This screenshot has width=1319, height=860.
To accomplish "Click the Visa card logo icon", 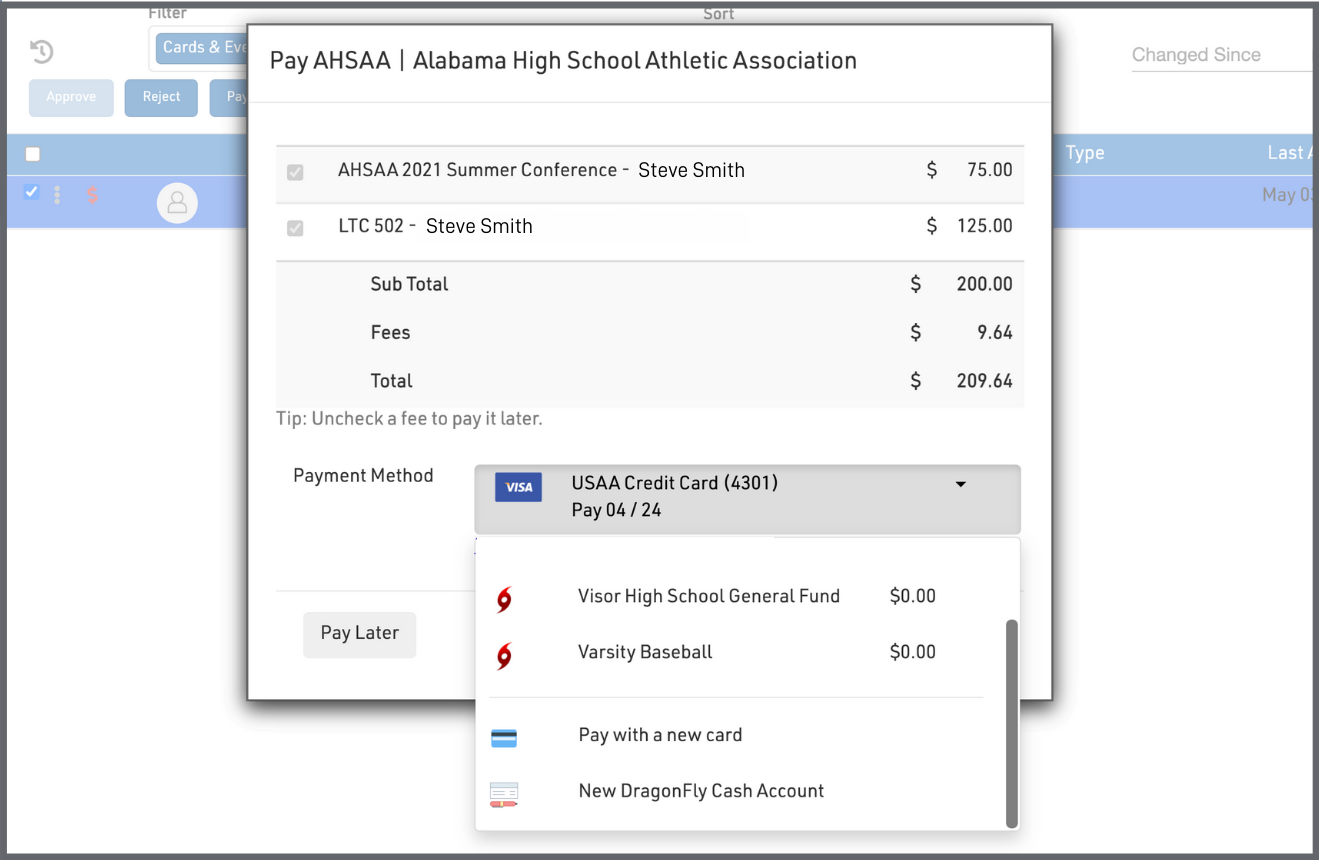I will [x=518, y=487].
